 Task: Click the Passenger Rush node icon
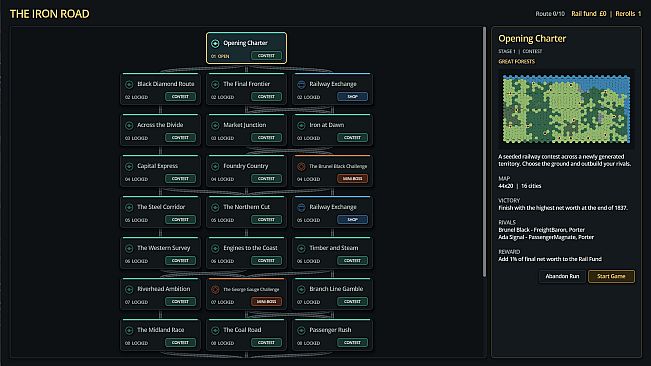(x=301, y=330)
